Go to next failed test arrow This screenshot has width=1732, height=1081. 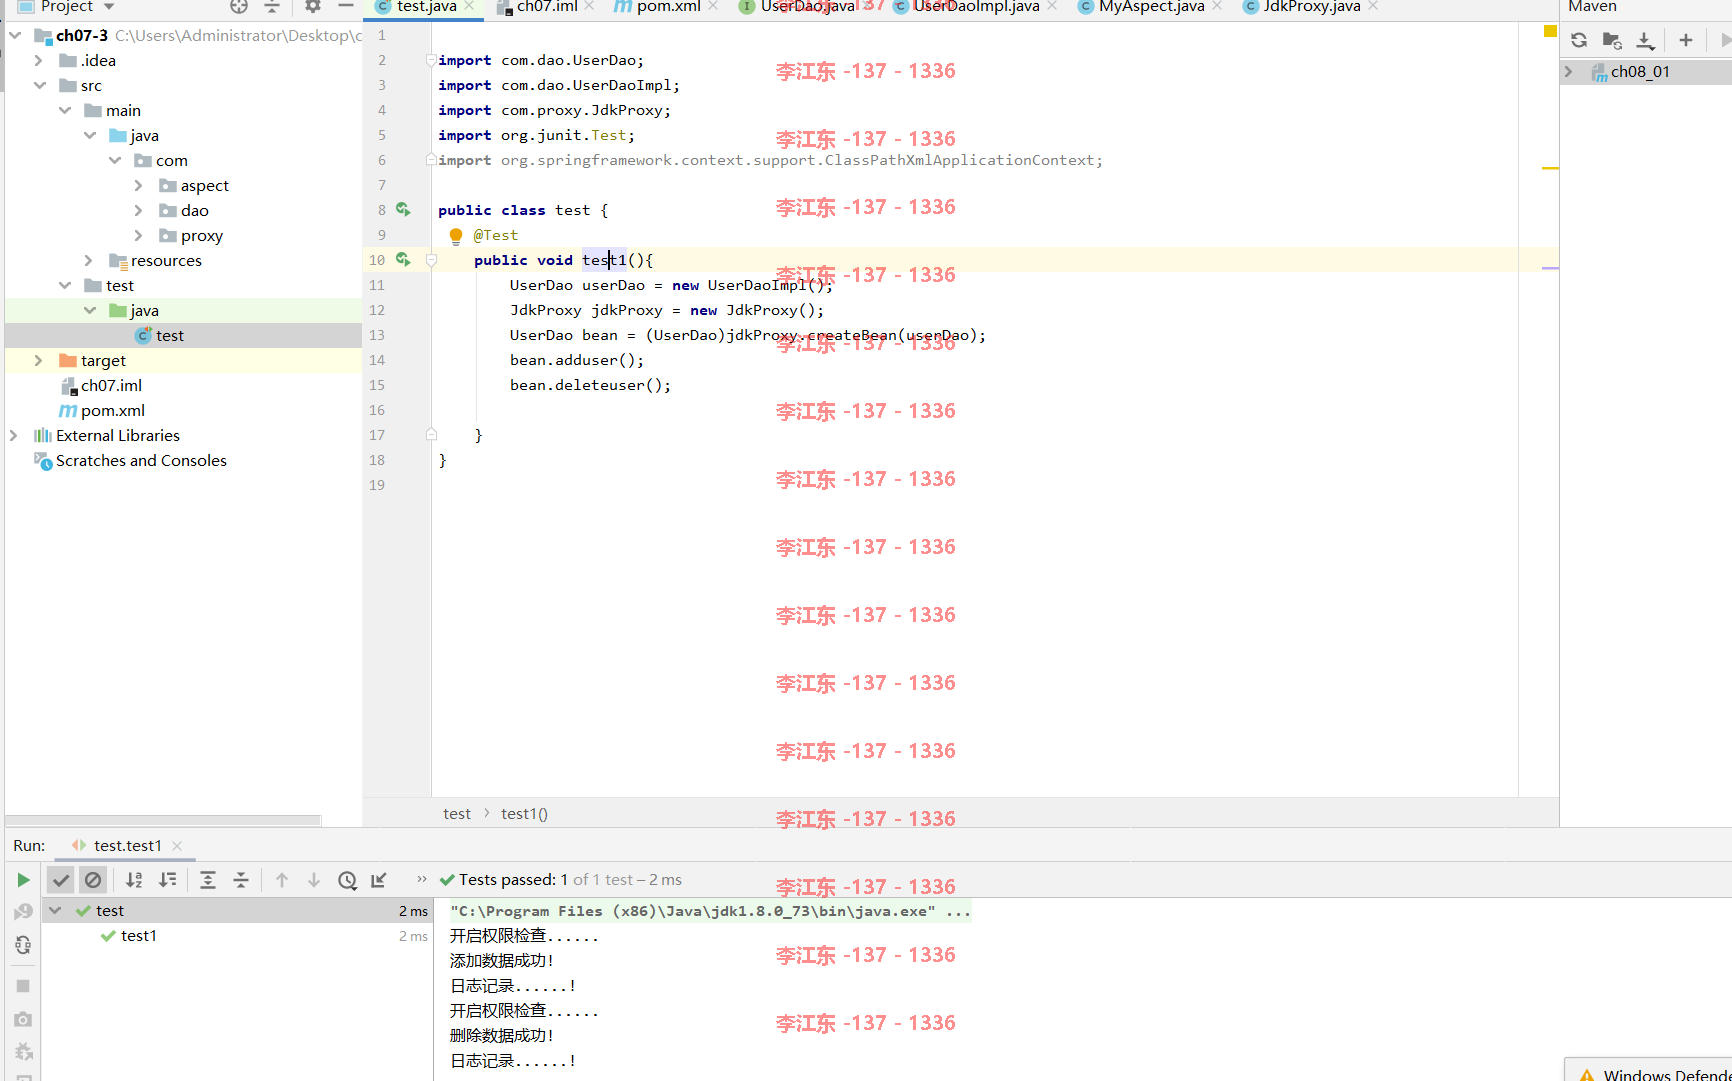(x=314, y=880)
